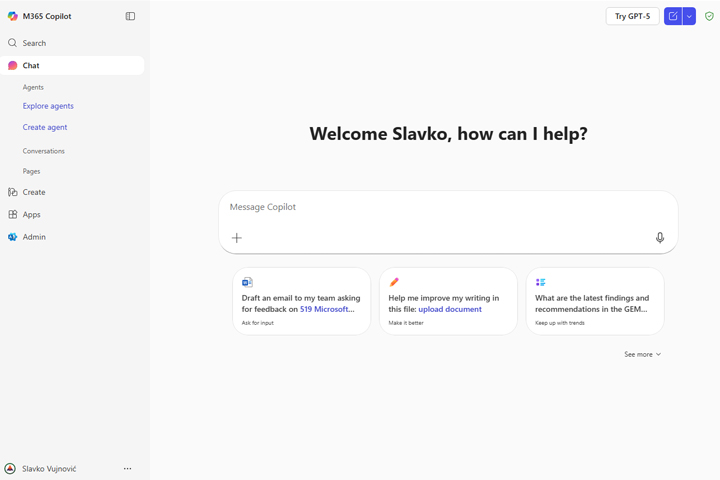
Task: Click the green shield protection icon
Action: (709, 16)
